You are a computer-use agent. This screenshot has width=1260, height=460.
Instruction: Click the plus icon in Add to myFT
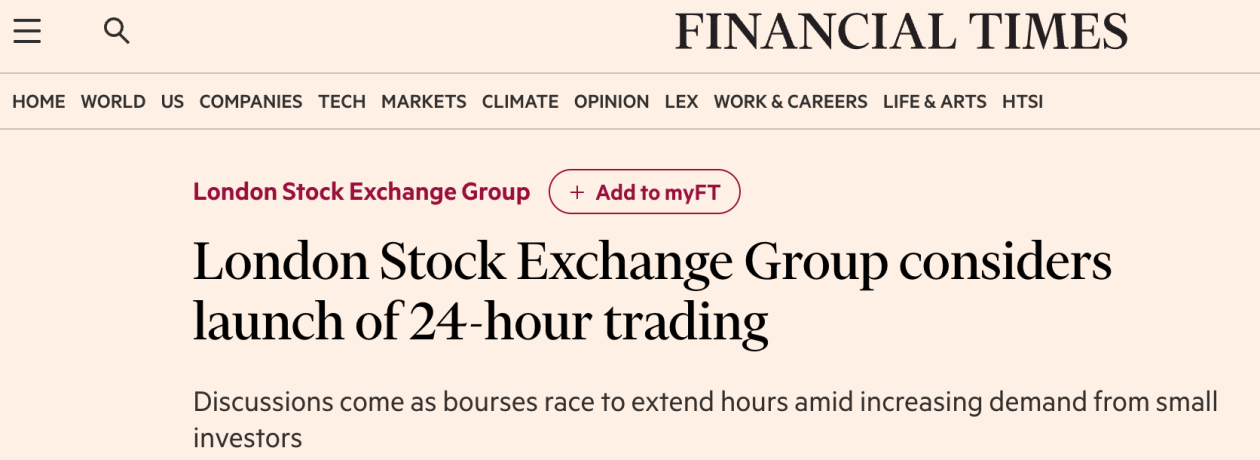coord(577,192)
